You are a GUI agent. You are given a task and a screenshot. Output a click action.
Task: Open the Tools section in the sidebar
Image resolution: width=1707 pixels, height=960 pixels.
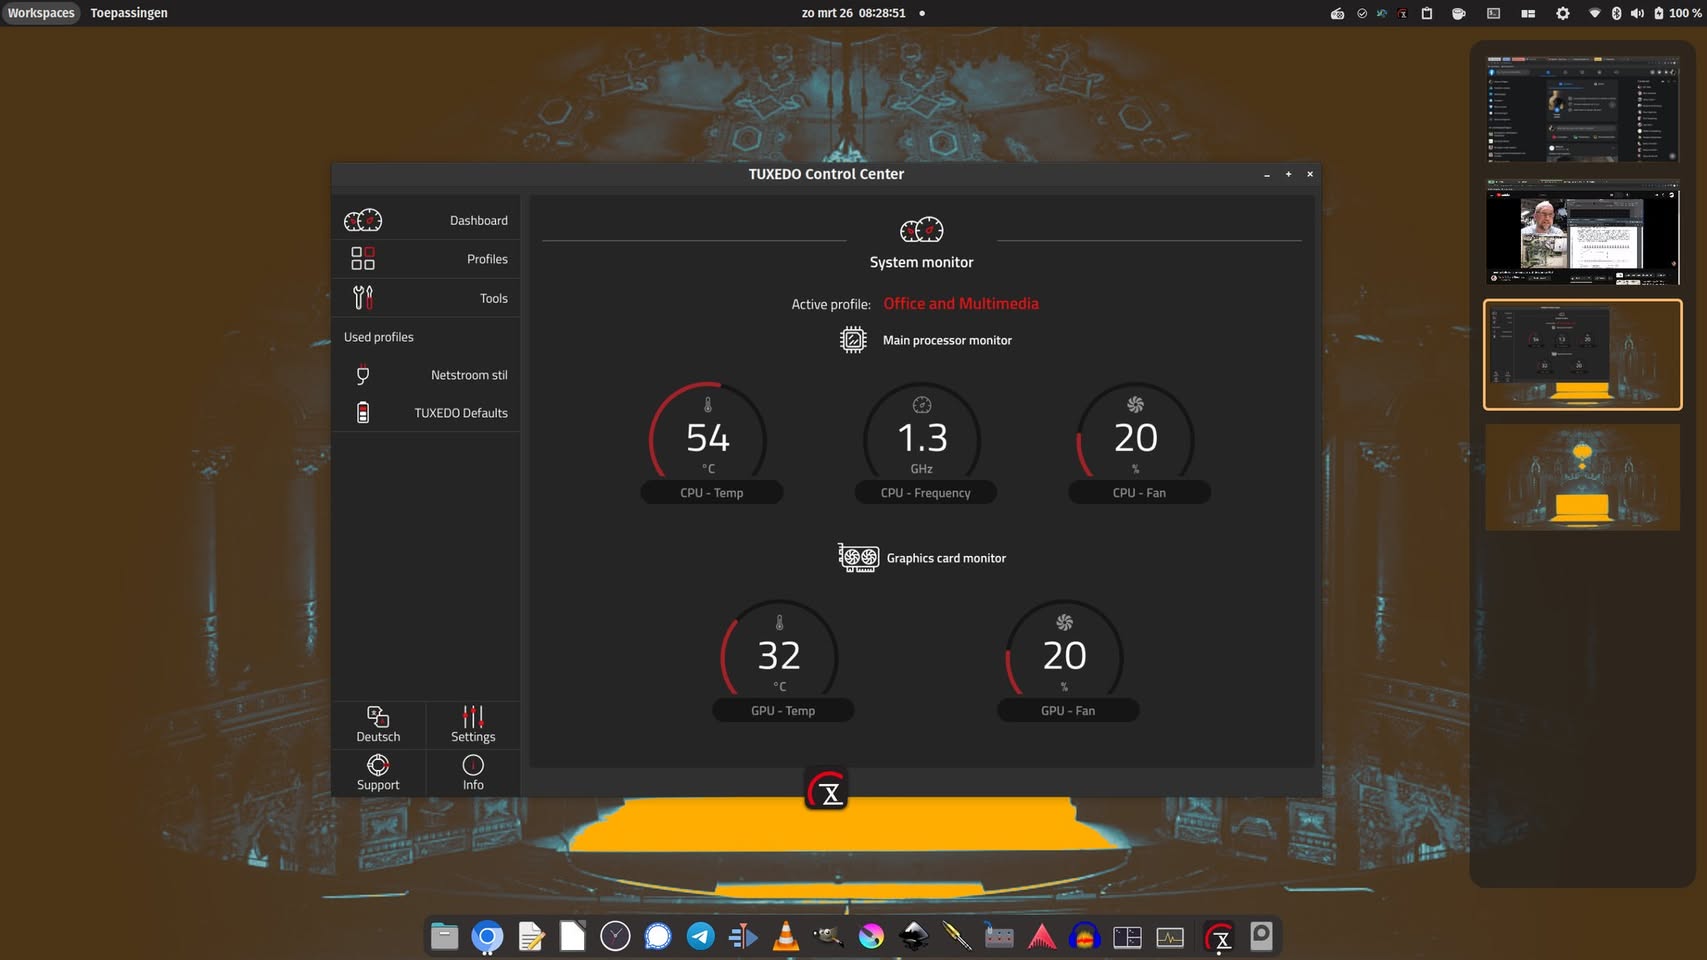click(x=426, y=298)
